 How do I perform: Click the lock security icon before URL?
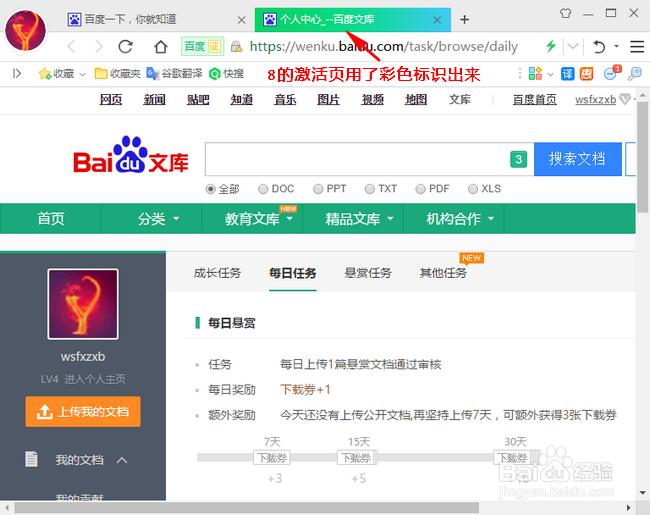[236, 46]
